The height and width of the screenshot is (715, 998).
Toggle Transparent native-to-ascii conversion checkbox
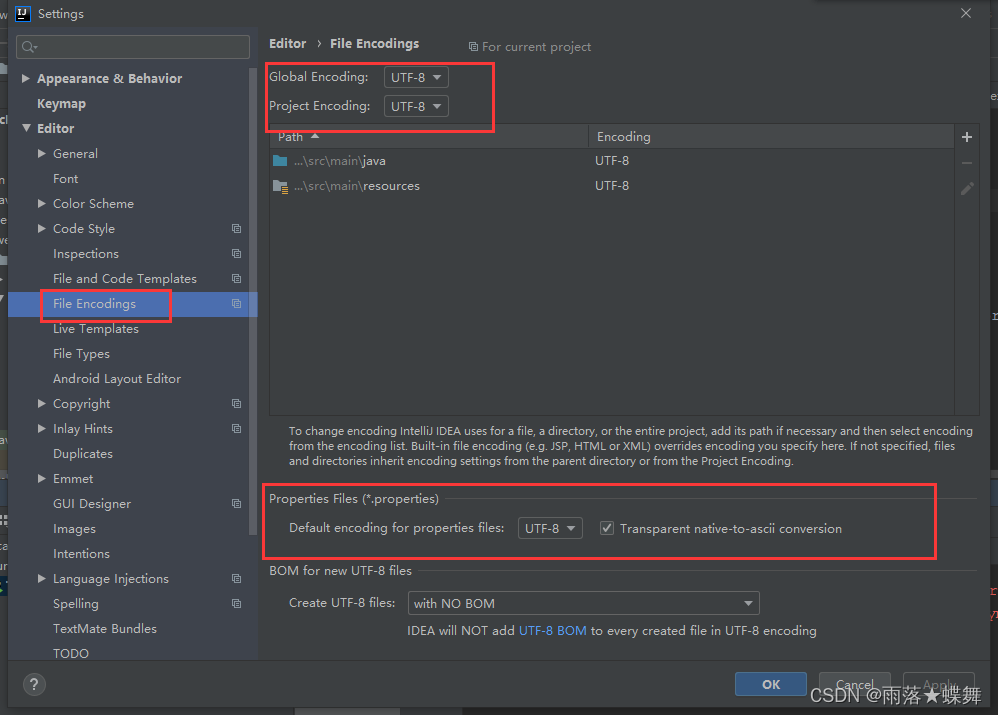[x=607, y=528]
